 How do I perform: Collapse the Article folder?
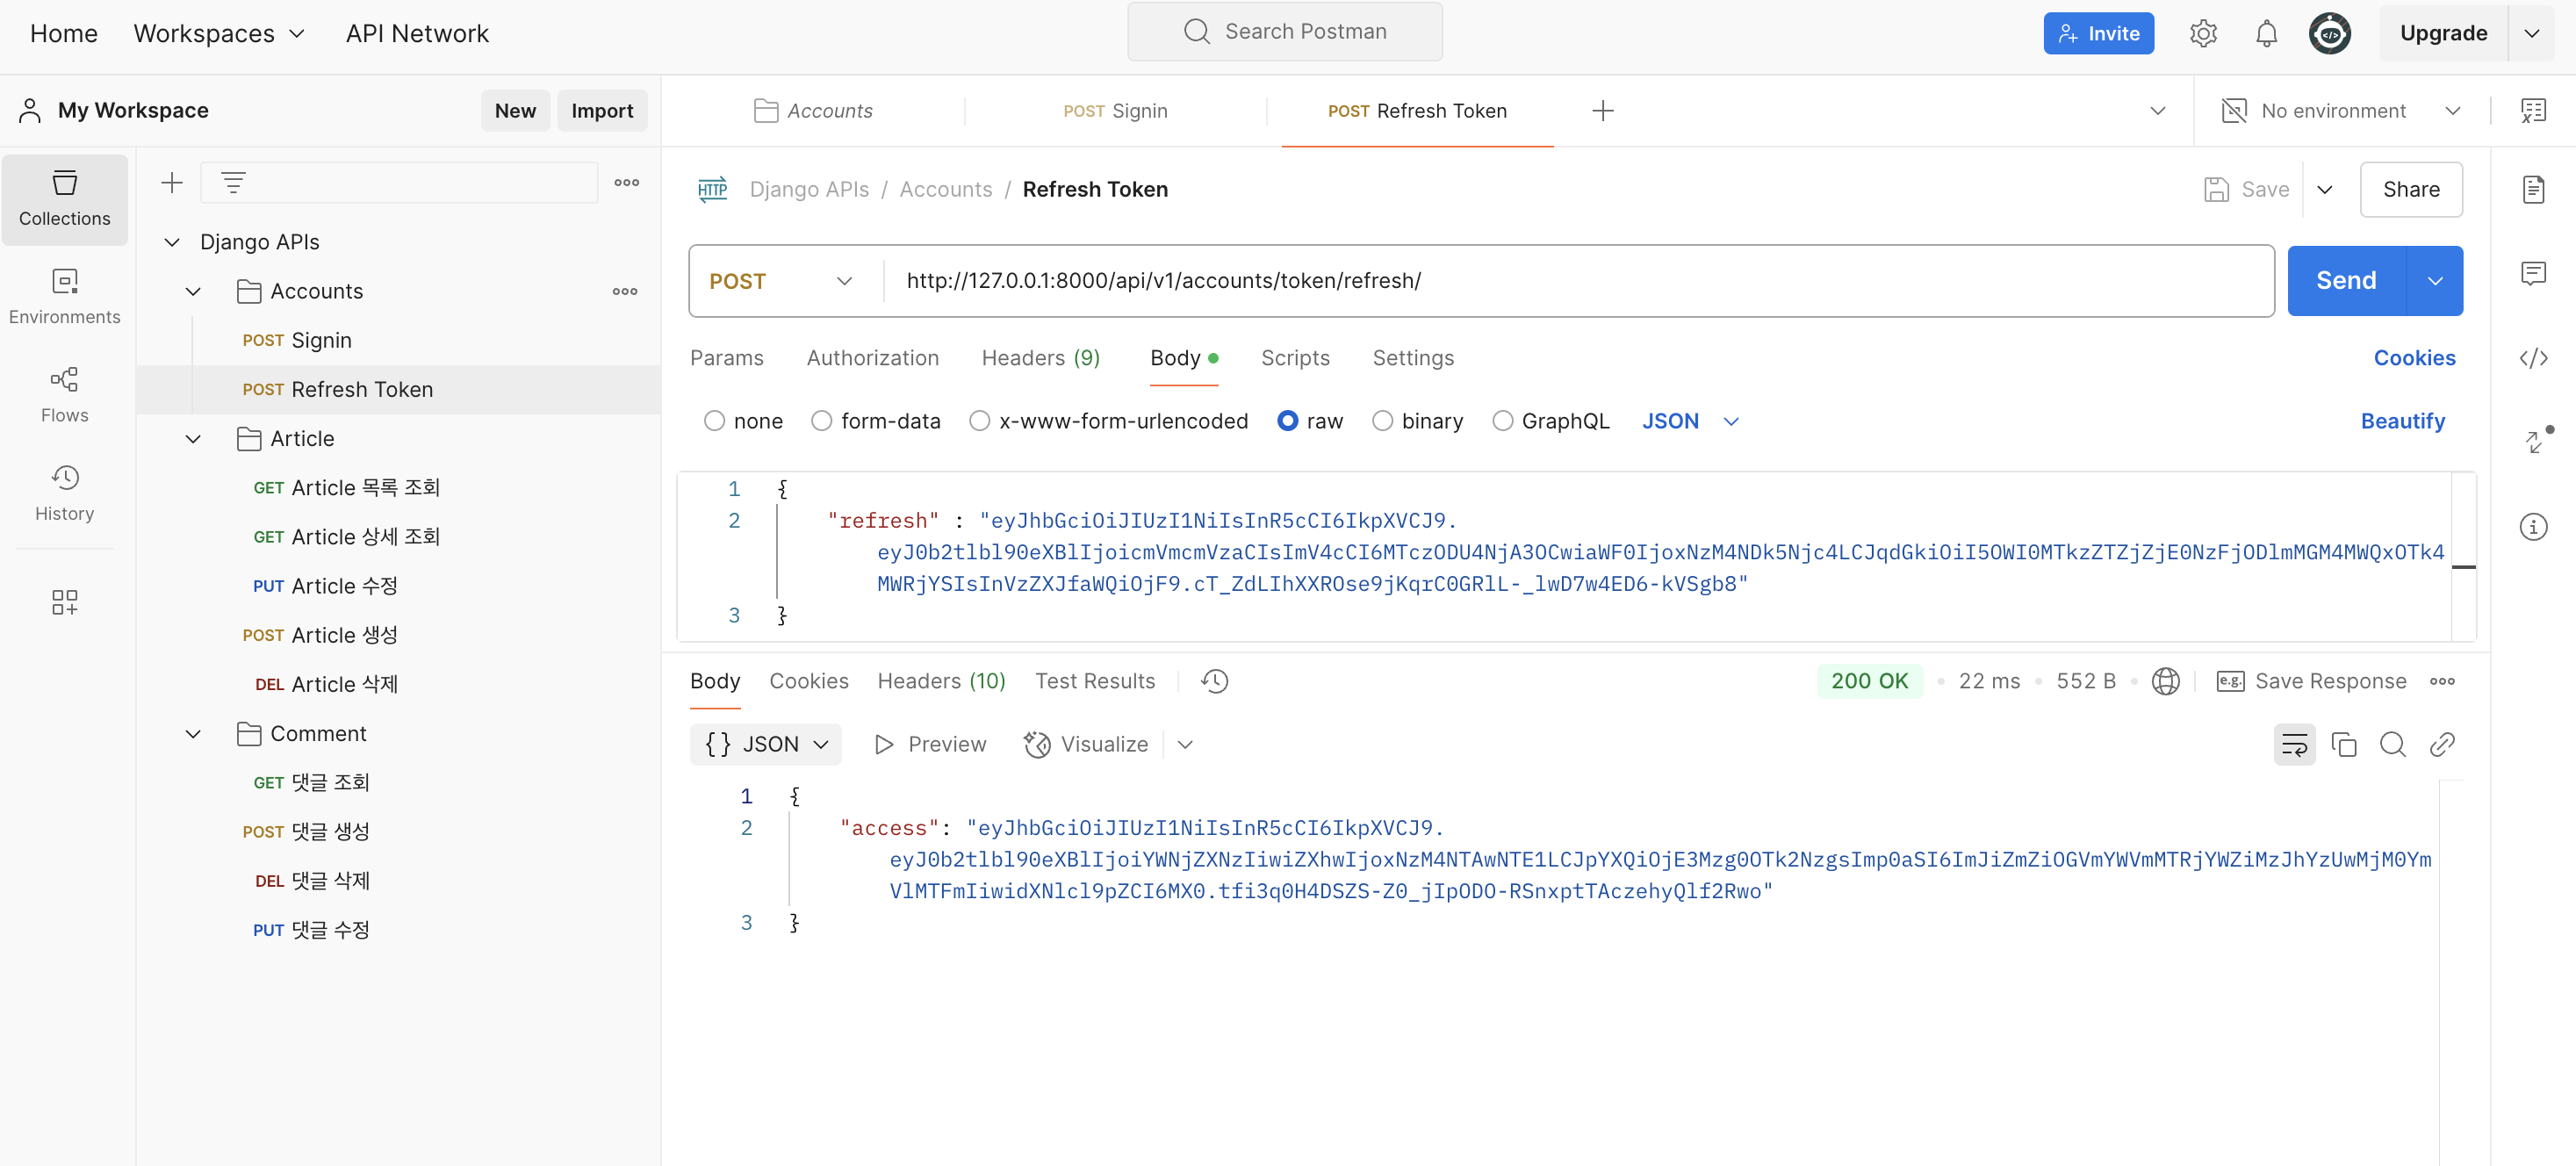coord(193,439)
